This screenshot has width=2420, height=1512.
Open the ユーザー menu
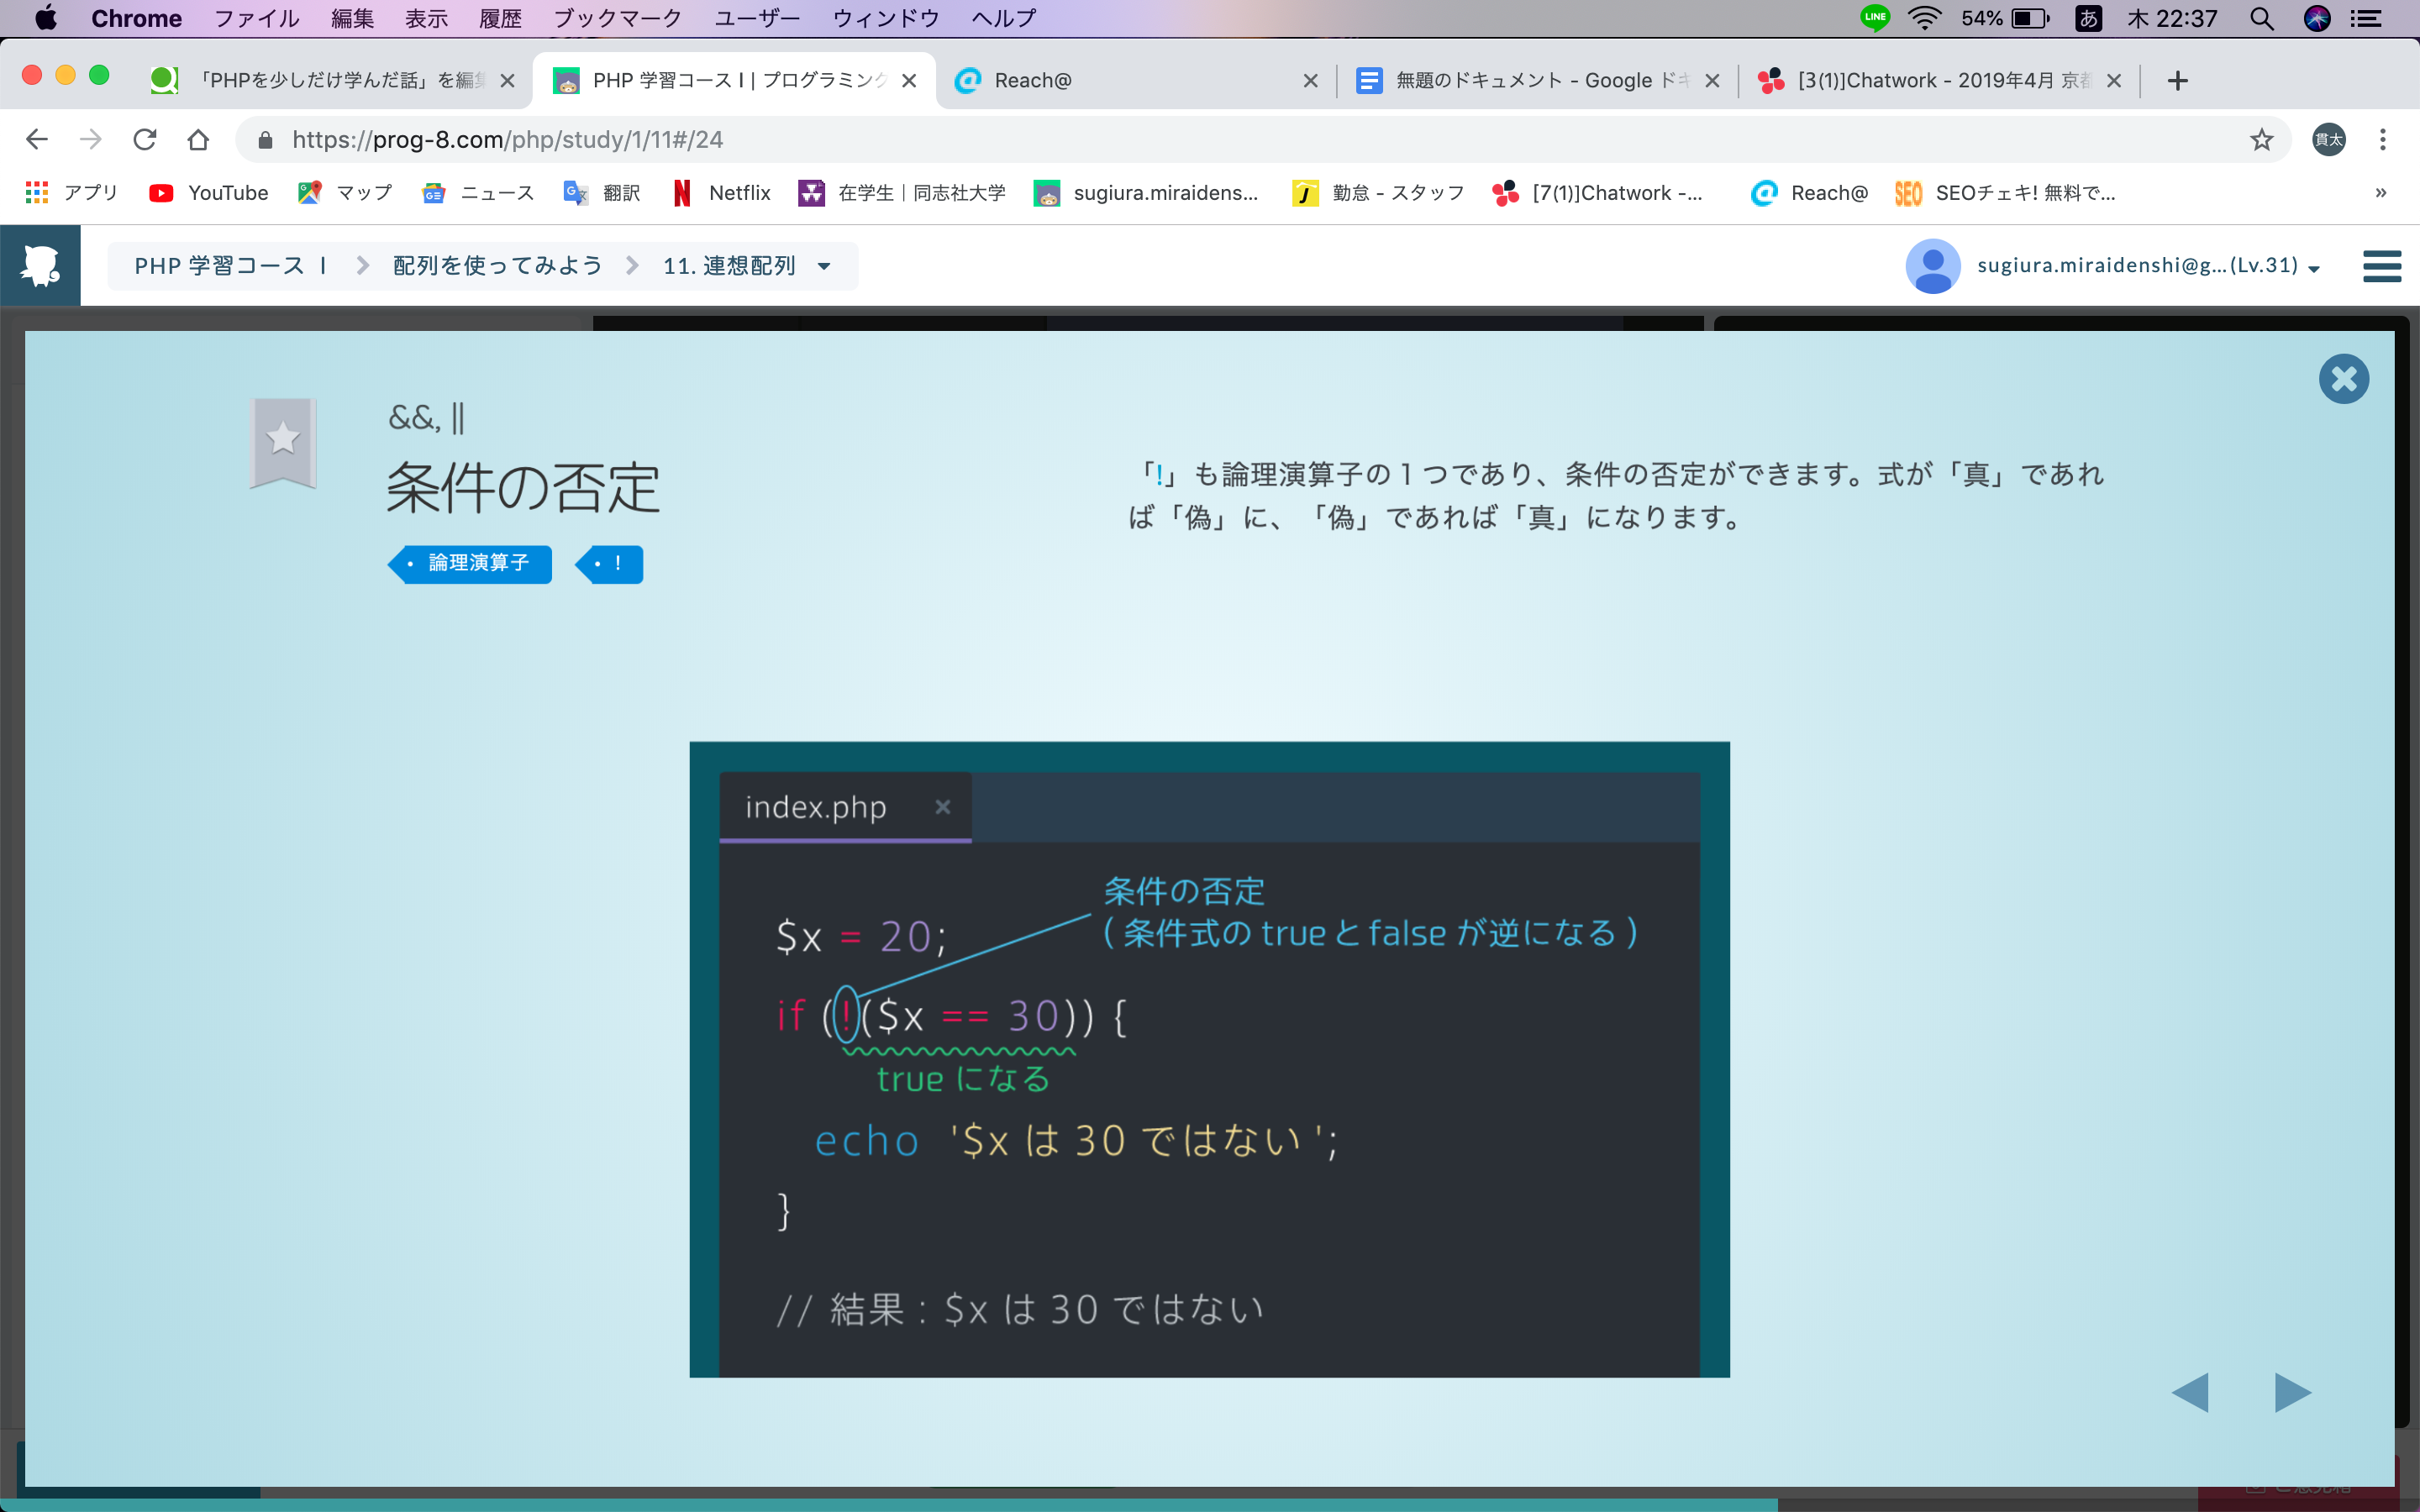coord(757,18)
